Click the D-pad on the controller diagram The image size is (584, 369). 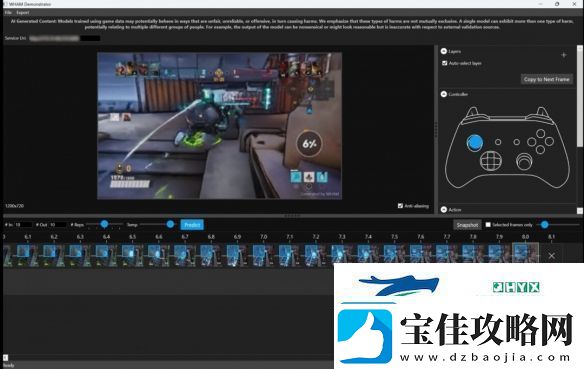point(491,161)
